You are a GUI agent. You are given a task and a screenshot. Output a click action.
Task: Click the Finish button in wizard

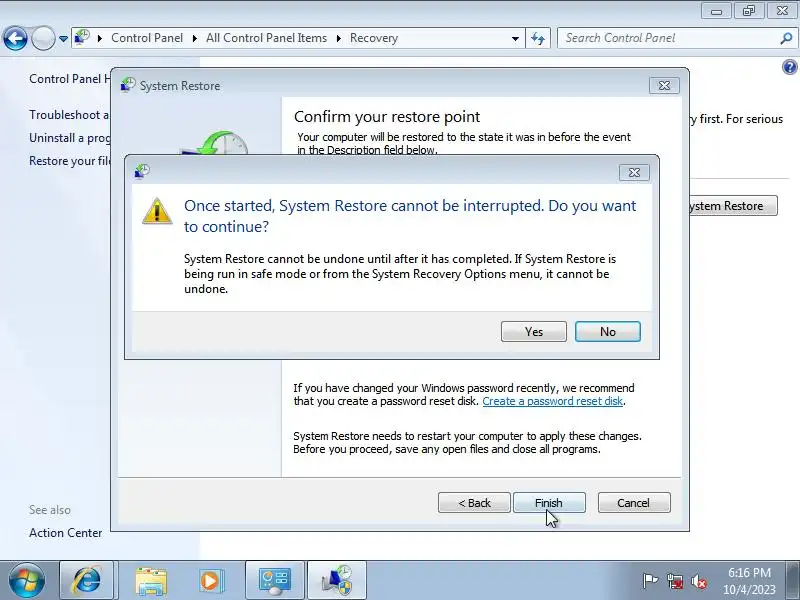click(x=549, y=503)
